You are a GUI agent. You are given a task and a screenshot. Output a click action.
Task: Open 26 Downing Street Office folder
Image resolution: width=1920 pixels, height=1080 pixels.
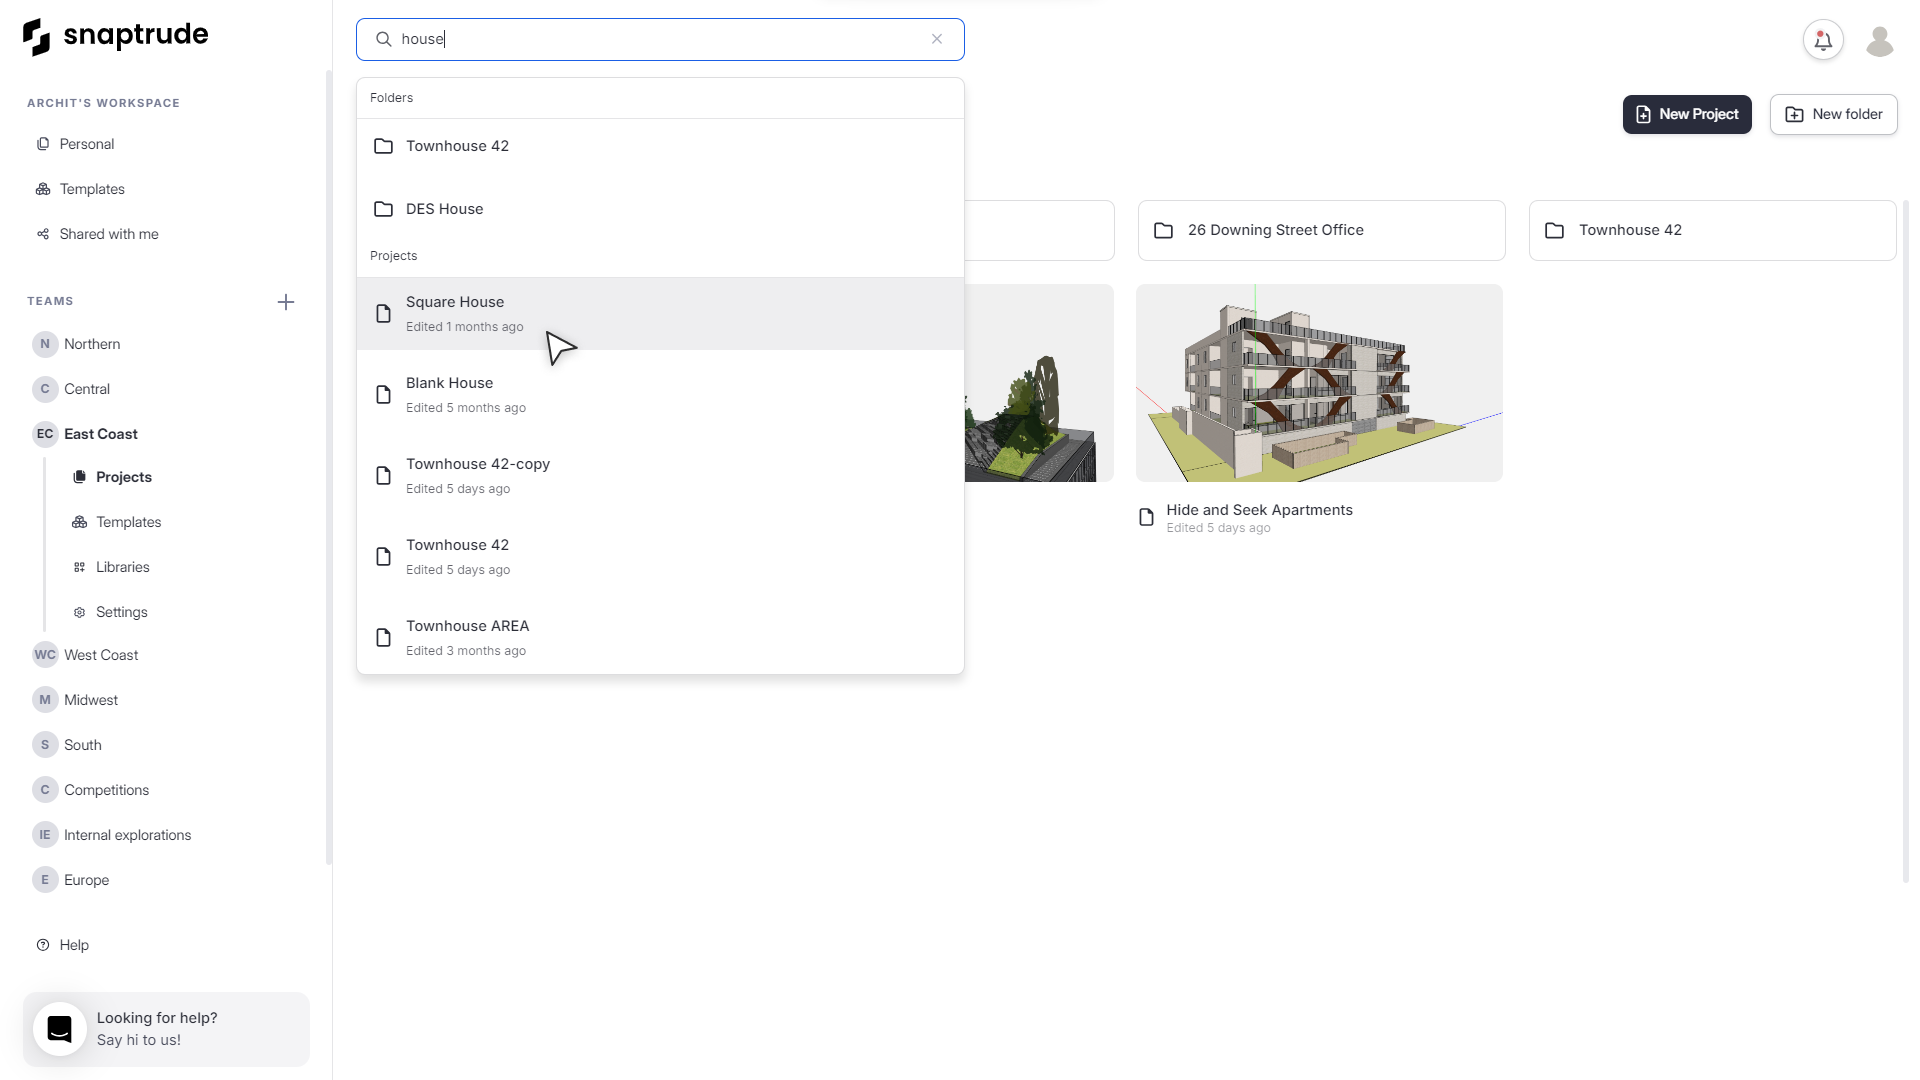[x=1321, y=230]
